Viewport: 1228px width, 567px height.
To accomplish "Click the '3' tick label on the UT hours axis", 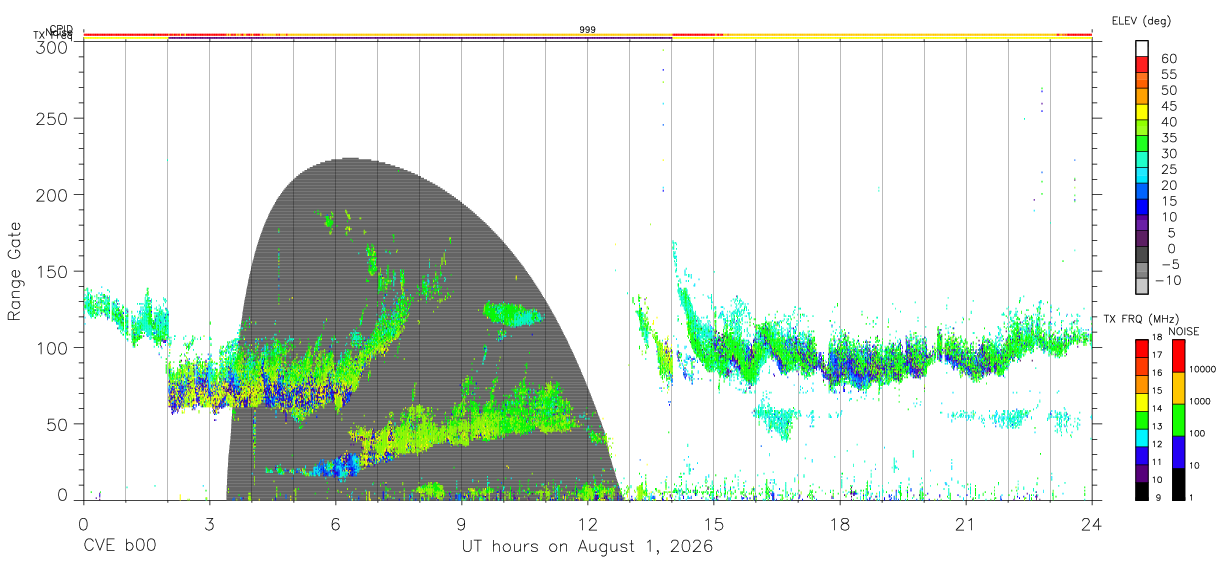I will 209,524.
